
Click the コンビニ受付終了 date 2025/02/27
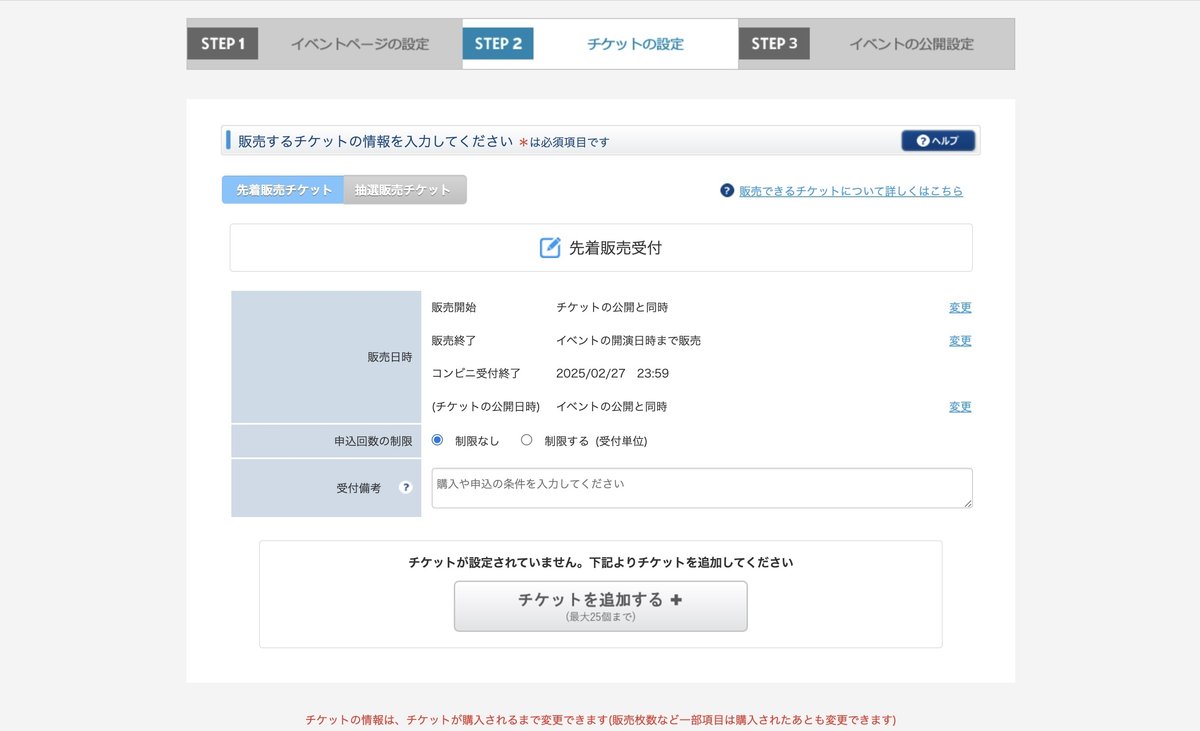(x=589, y=373)
